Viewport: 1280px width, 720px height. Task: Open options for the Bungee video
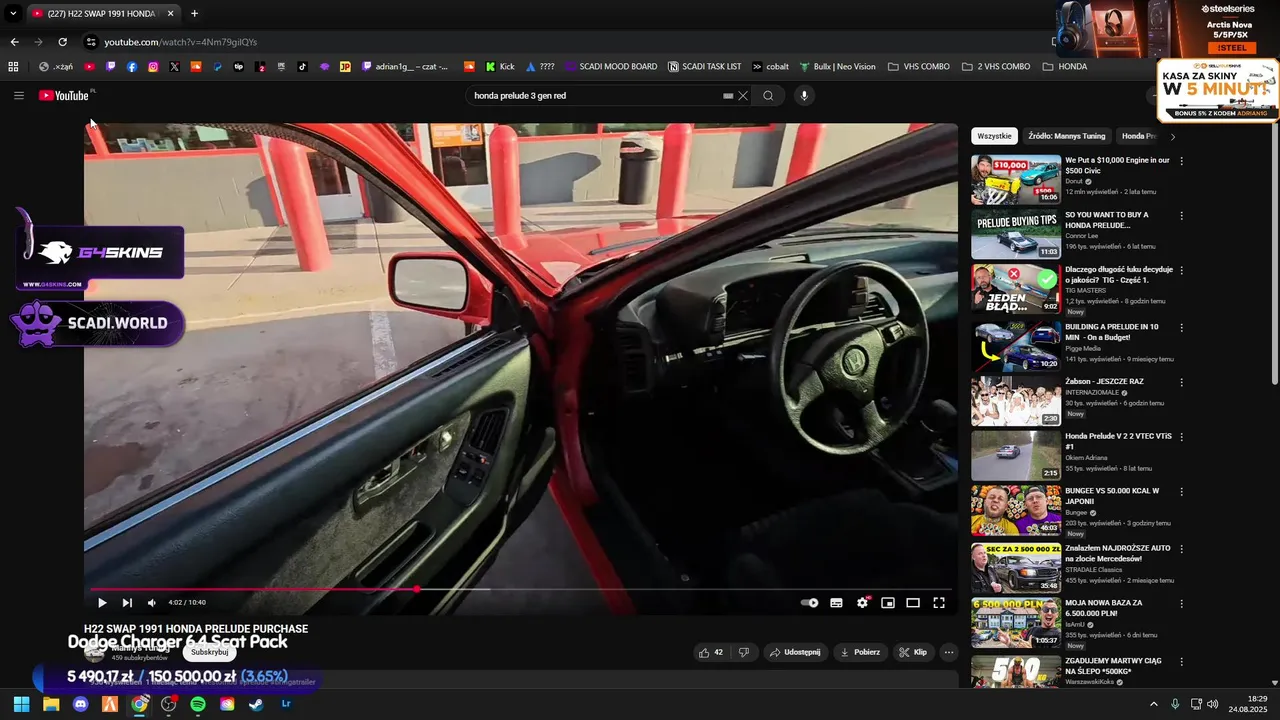1181,493
